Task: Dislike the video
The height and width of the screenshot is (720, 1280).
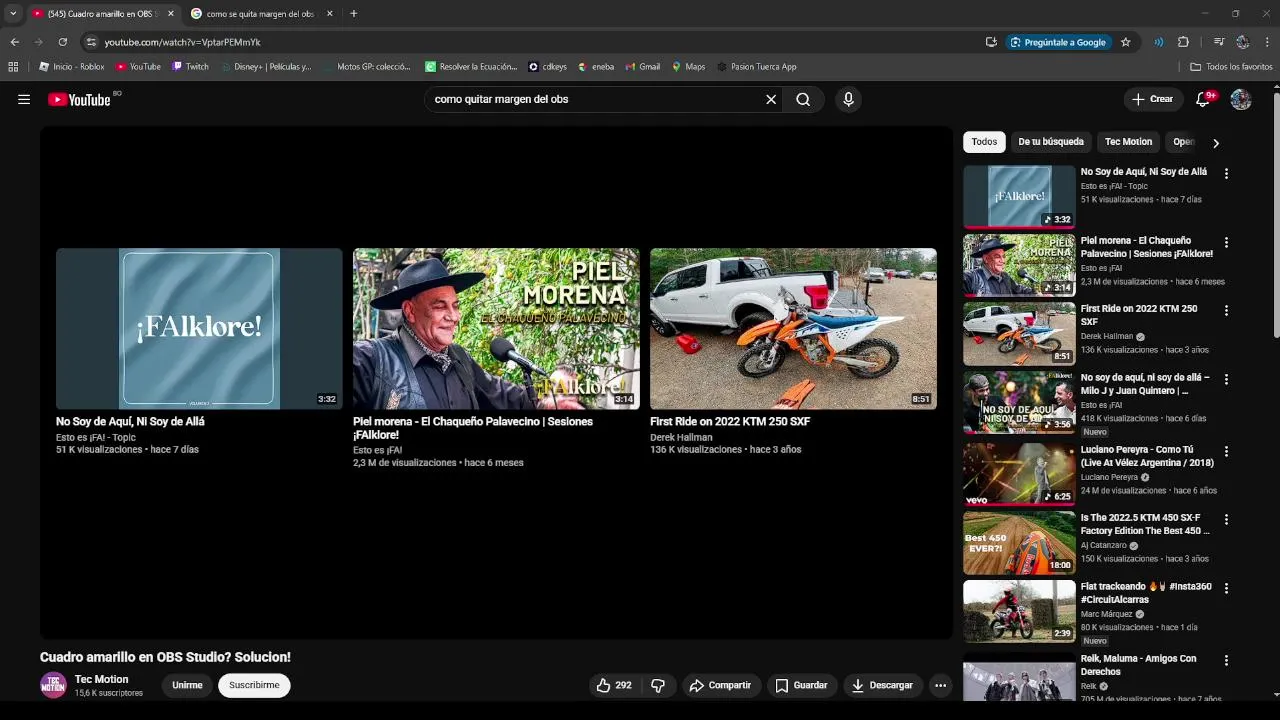Action: click(x=658, y=685)
